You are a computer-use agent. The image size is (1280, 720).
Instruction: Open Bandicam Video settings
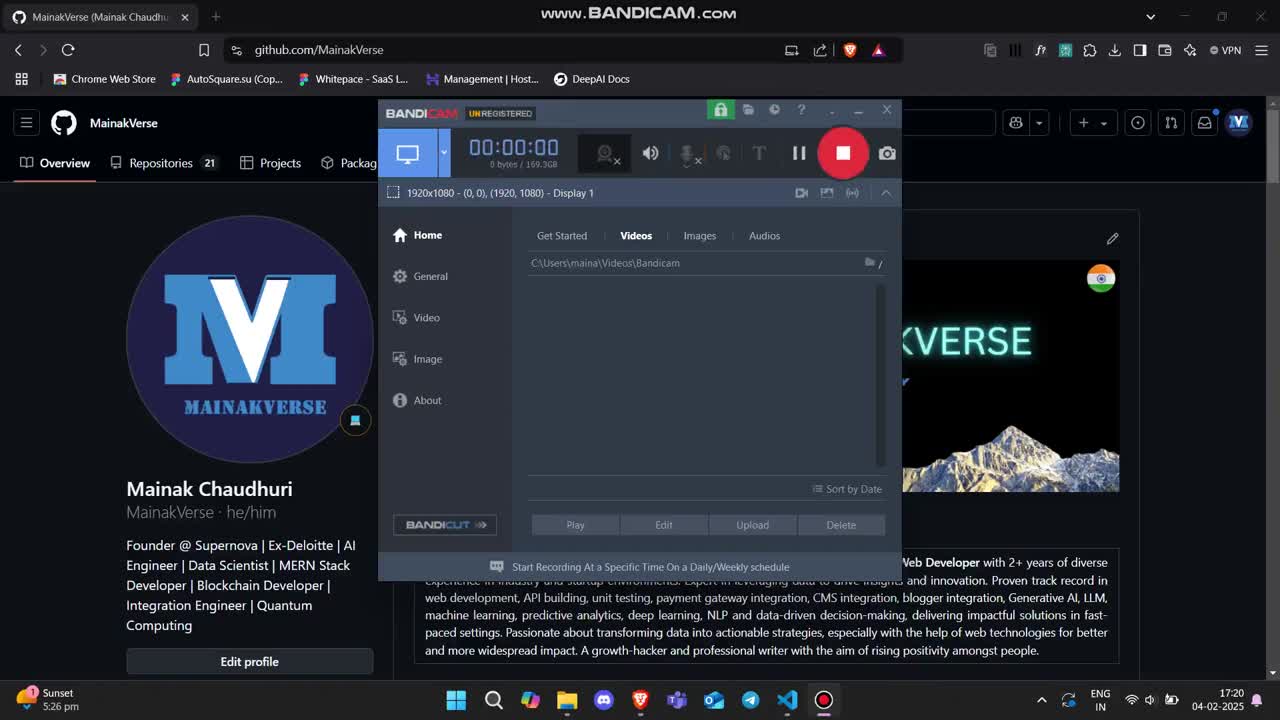pyautogui.click(x=416, y=318)
